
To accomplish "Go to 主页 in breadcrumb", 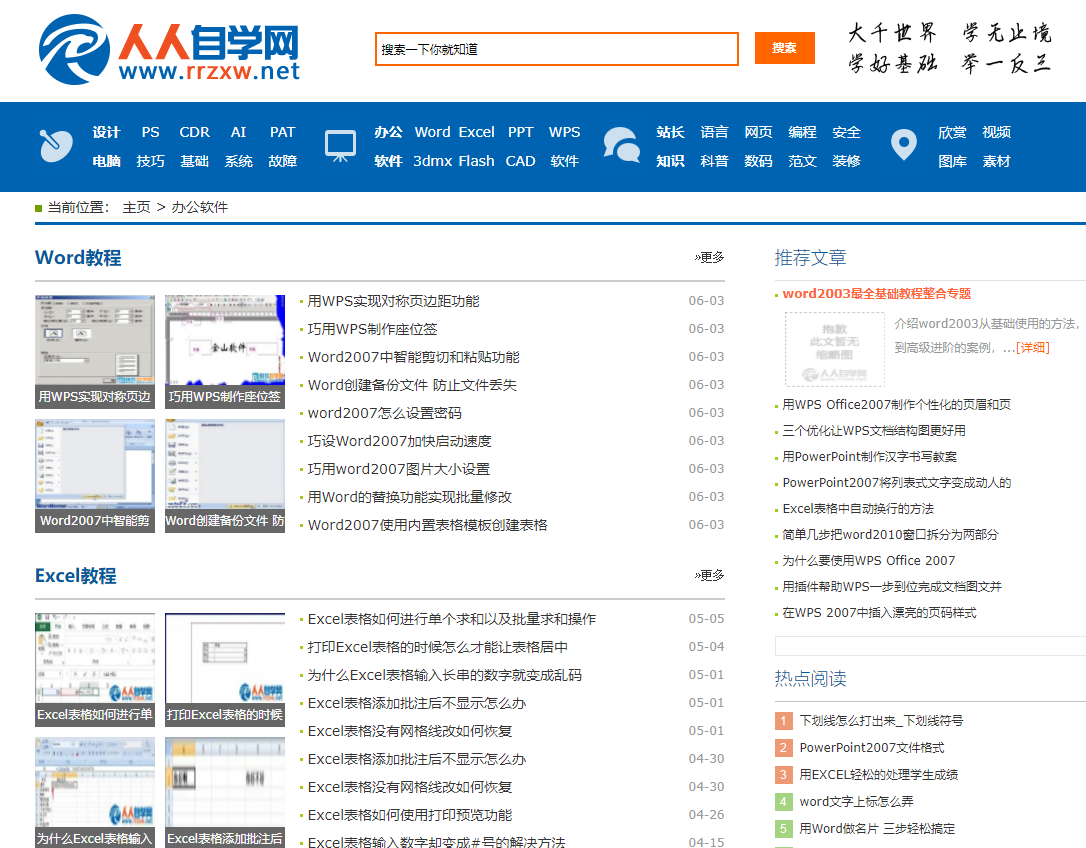I will pyautogui.click(x=136, y=207).
